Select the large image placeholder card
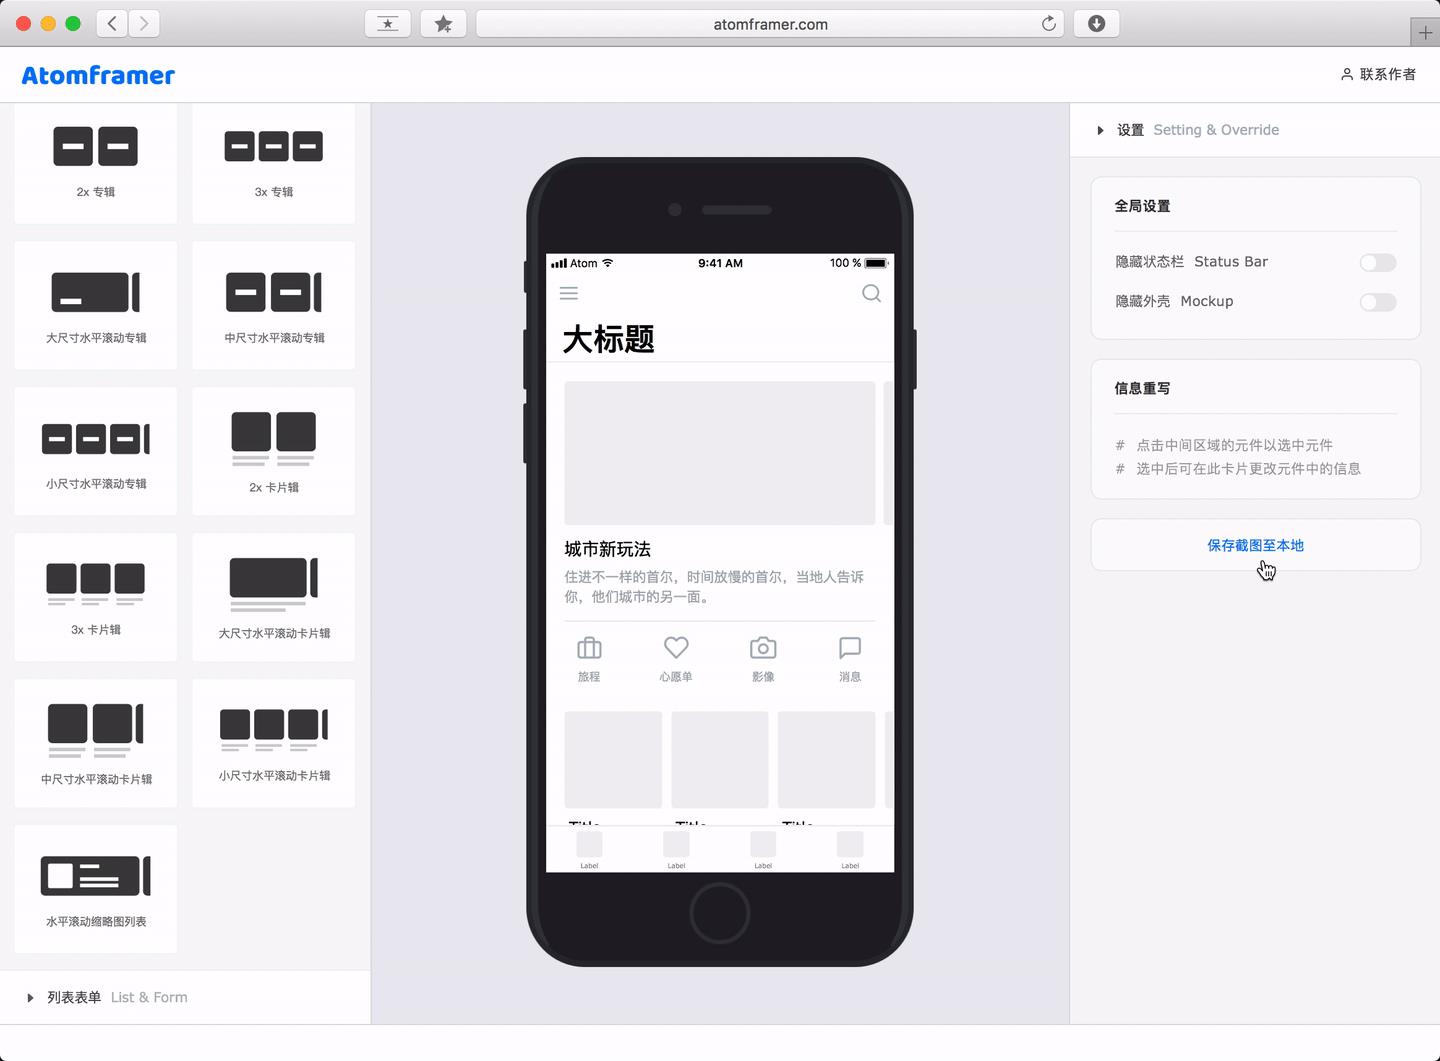The height and width of the screenshot is (1061, 1440). (x=720, y=453)
